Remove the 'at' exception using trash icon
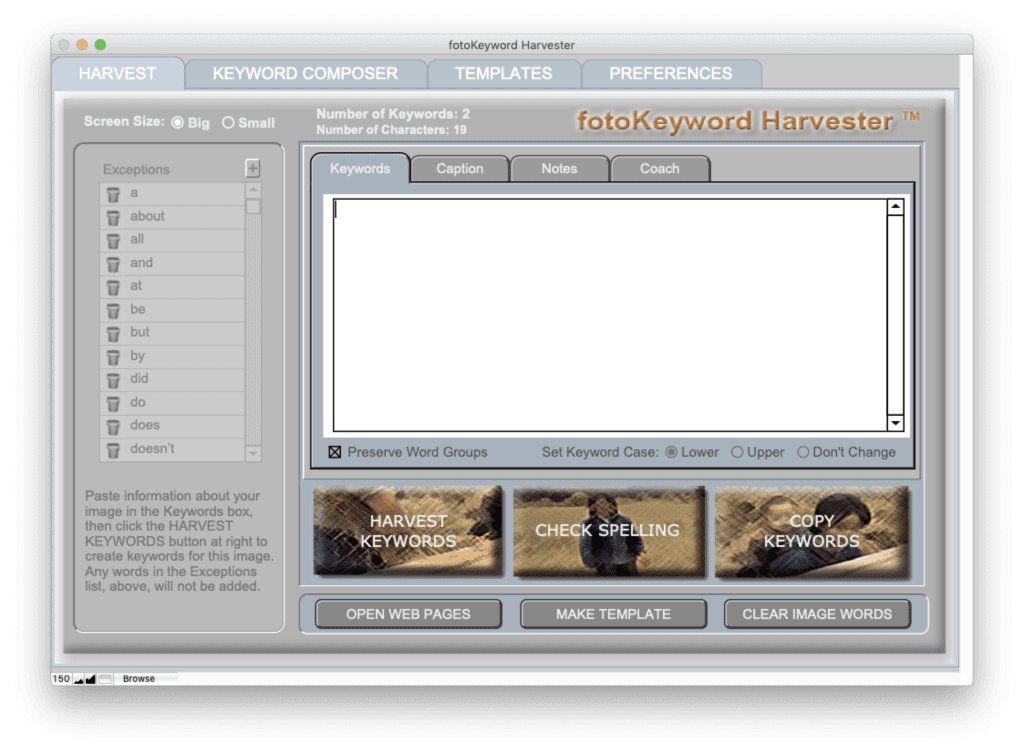The height and width of the screenshot is (753, 1024). tap(113, 287)
